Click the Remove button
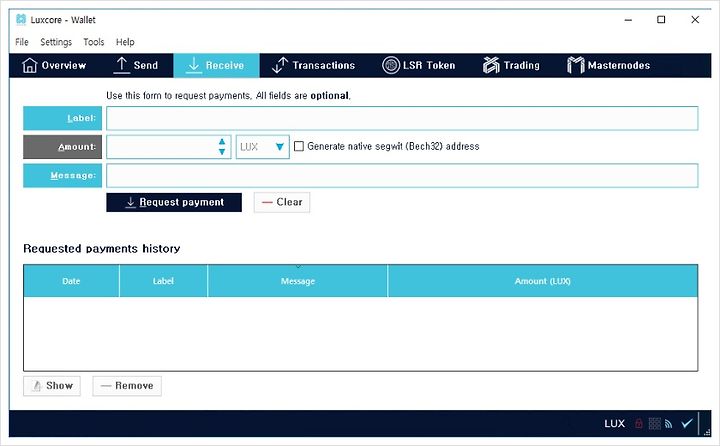 [127, 386]
